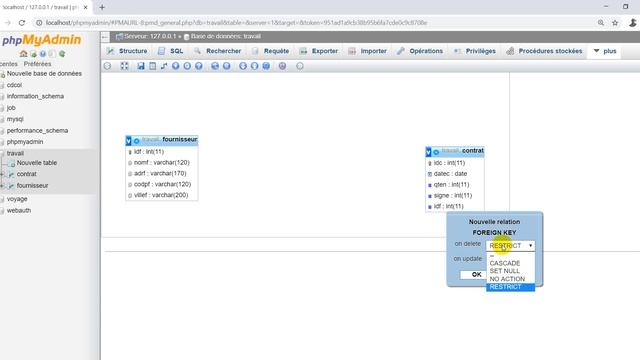
Task: Open a new browser tab with plus
Action: (x=102, y=7)
